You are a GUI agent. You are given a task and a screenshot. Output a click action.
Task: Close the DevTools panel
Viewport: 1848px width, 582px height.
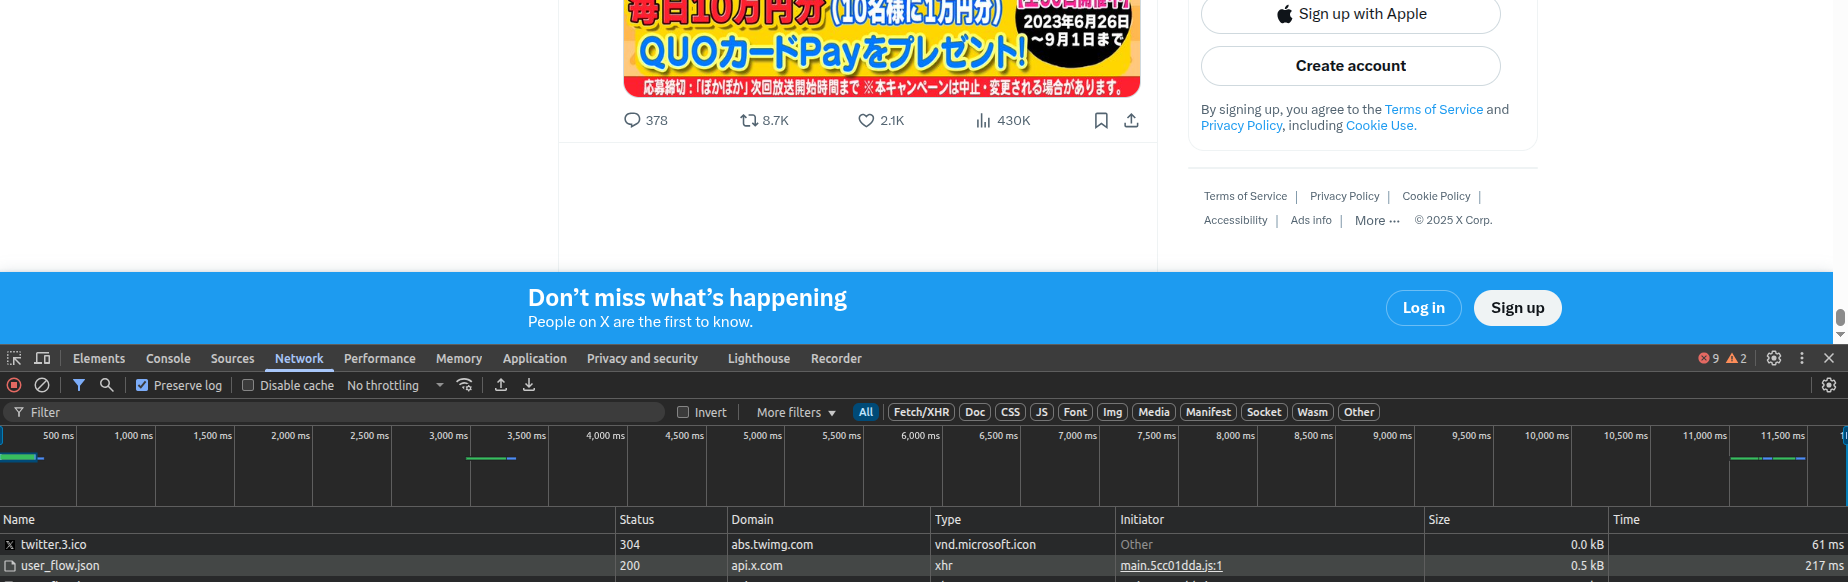click(1829, 358)
